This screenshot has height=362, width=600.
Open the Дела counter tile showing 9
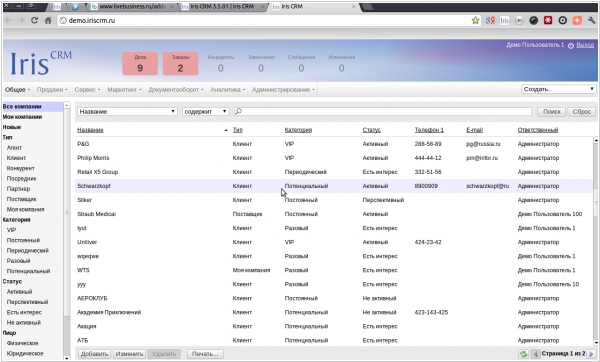[x=140, y=64]
